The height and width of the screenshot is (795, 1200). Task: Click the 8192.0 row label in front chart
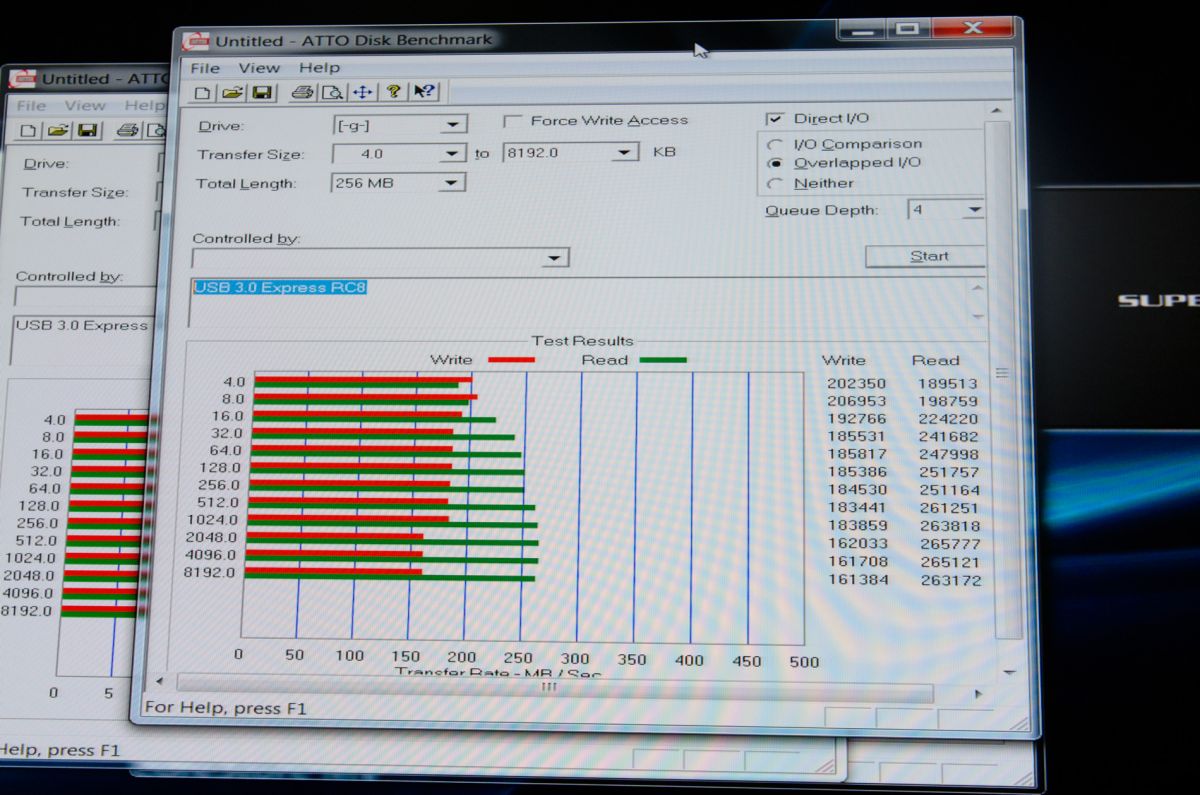(211, 573)
